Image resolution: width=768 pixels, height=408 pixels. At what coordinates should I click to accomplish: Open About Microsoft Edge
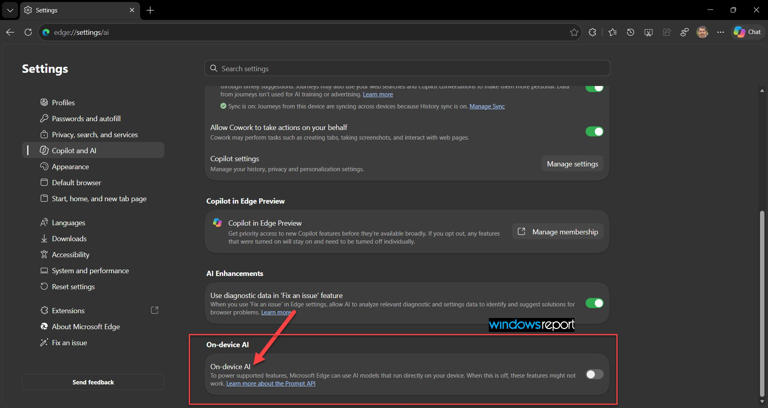(93, 327)
